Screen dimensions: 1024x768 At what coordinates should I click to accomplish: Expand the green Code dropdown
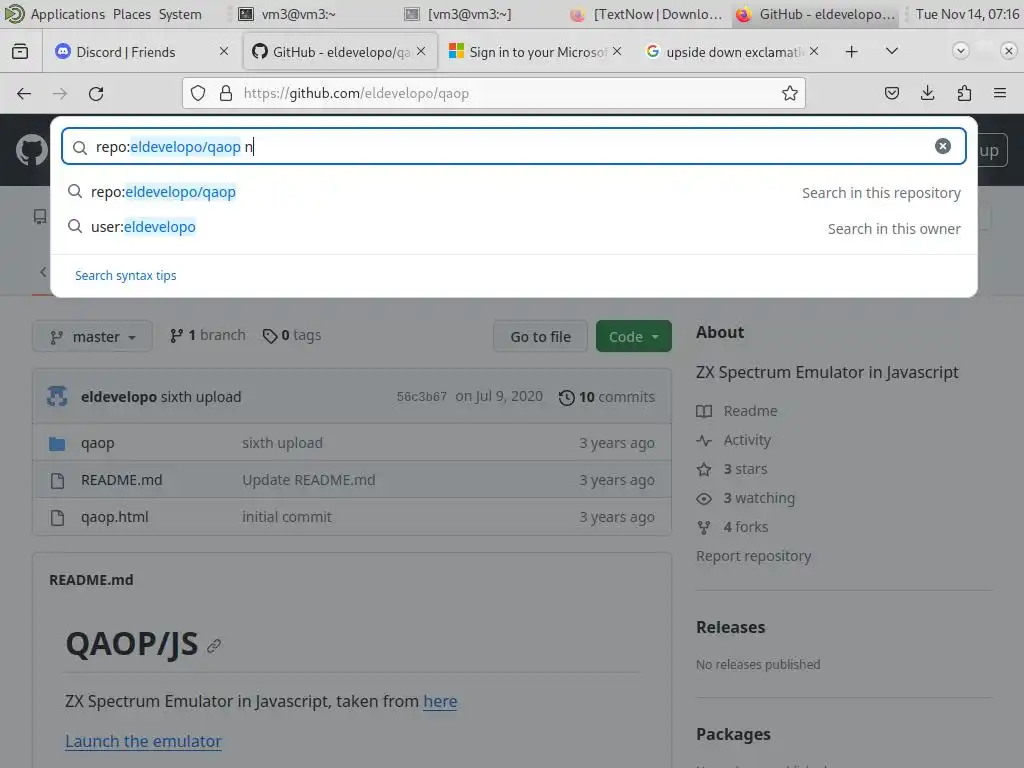pyautogui.click(x=633, y=336)
